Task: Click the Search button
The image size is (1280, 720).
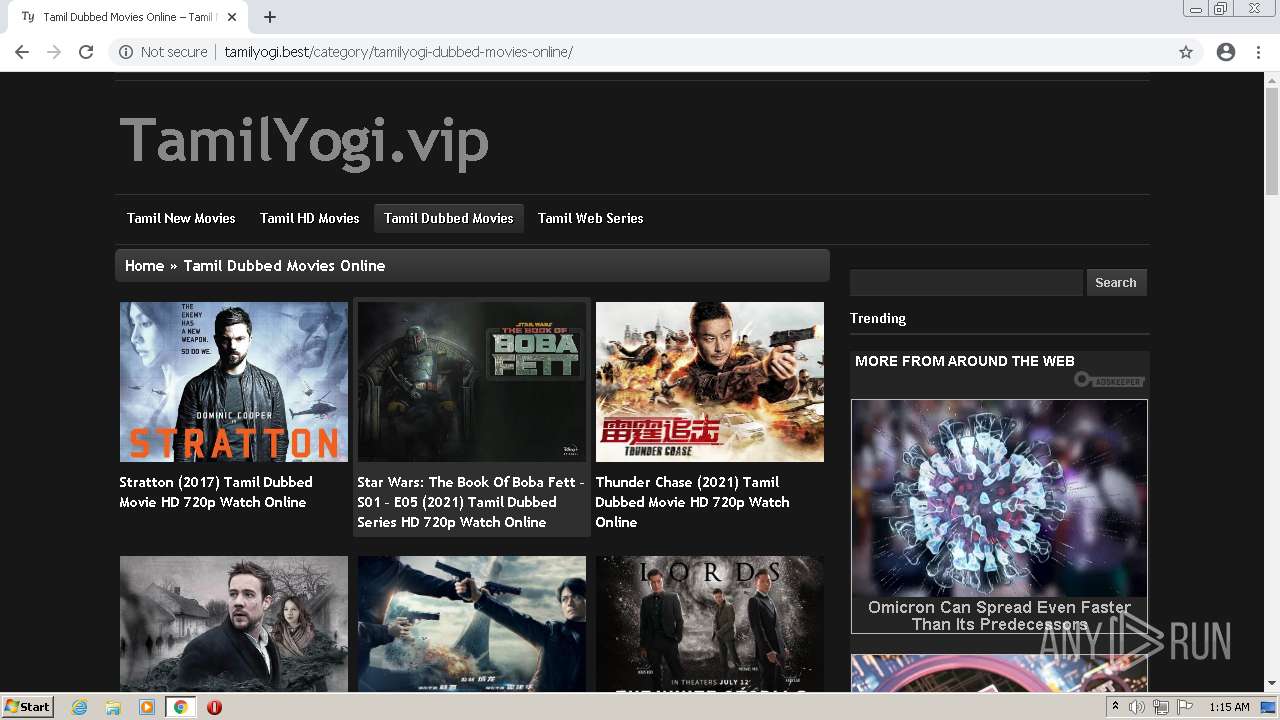Action: (x=1116, y=283)
